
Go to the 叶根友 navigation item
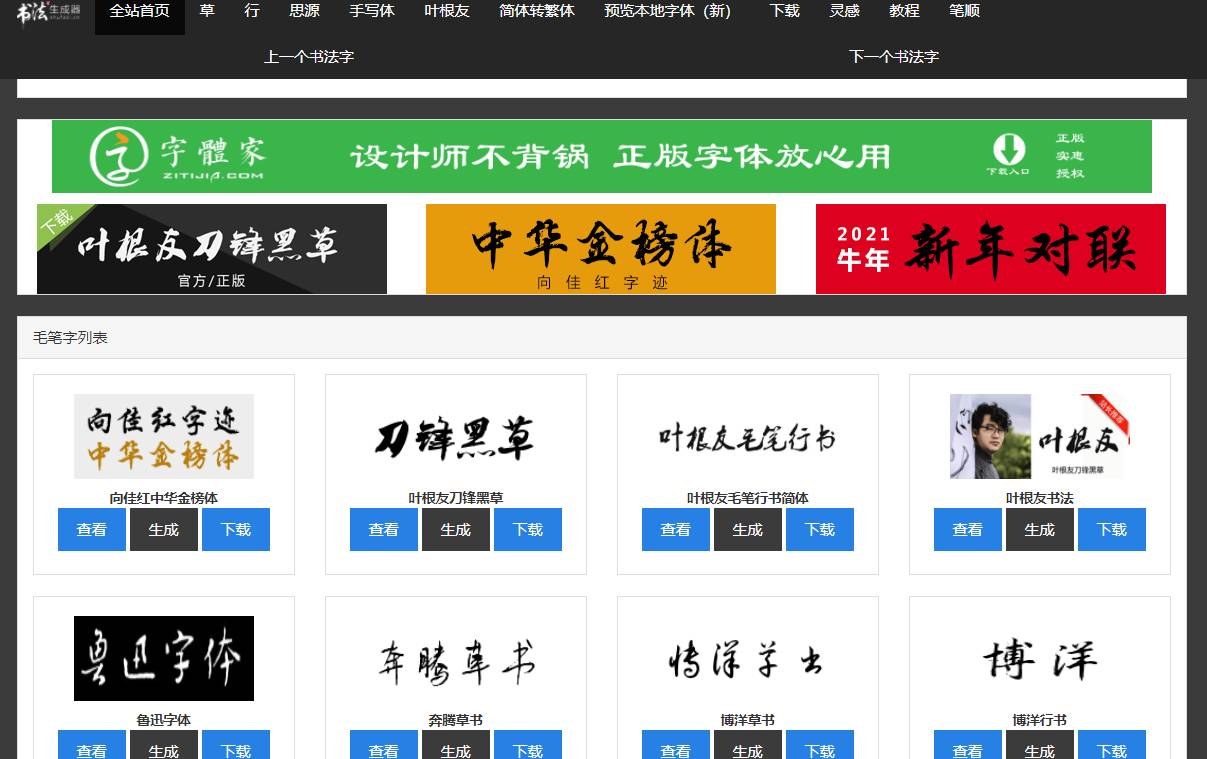pyautogui.click(x=447, y=12)
